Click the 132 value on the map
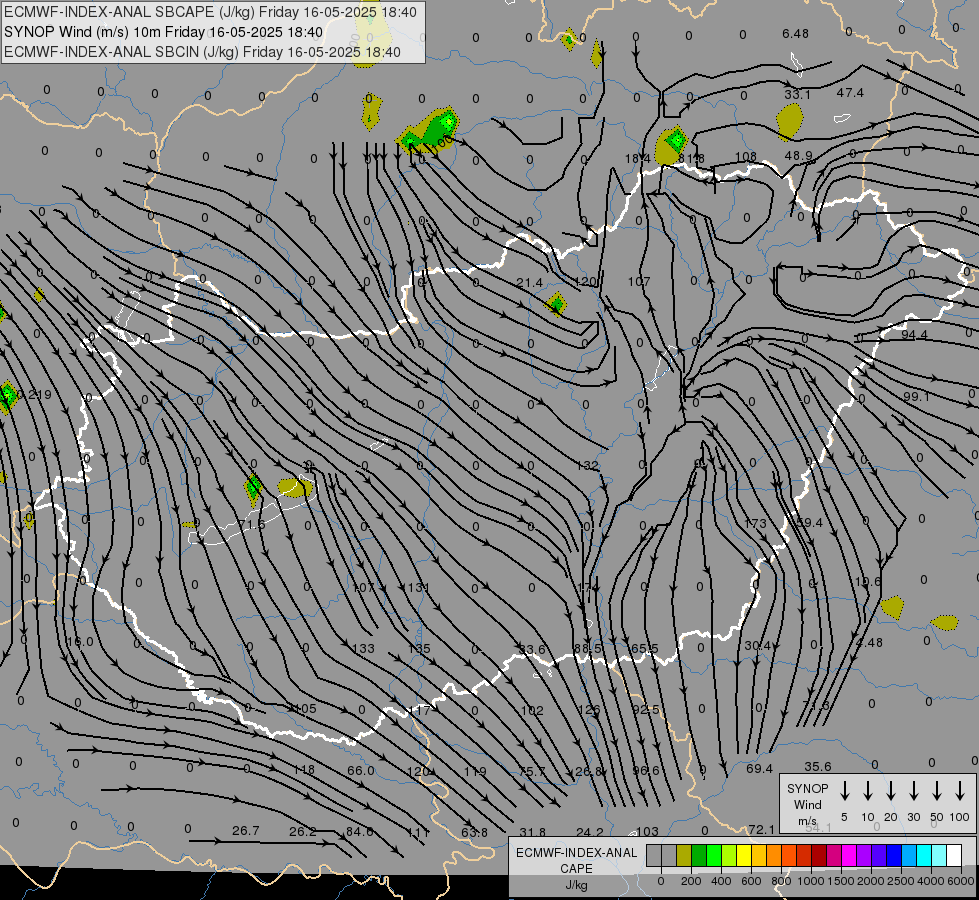This screenshot has height=900, width=979. pyautogui.click(x=588, y=466)
